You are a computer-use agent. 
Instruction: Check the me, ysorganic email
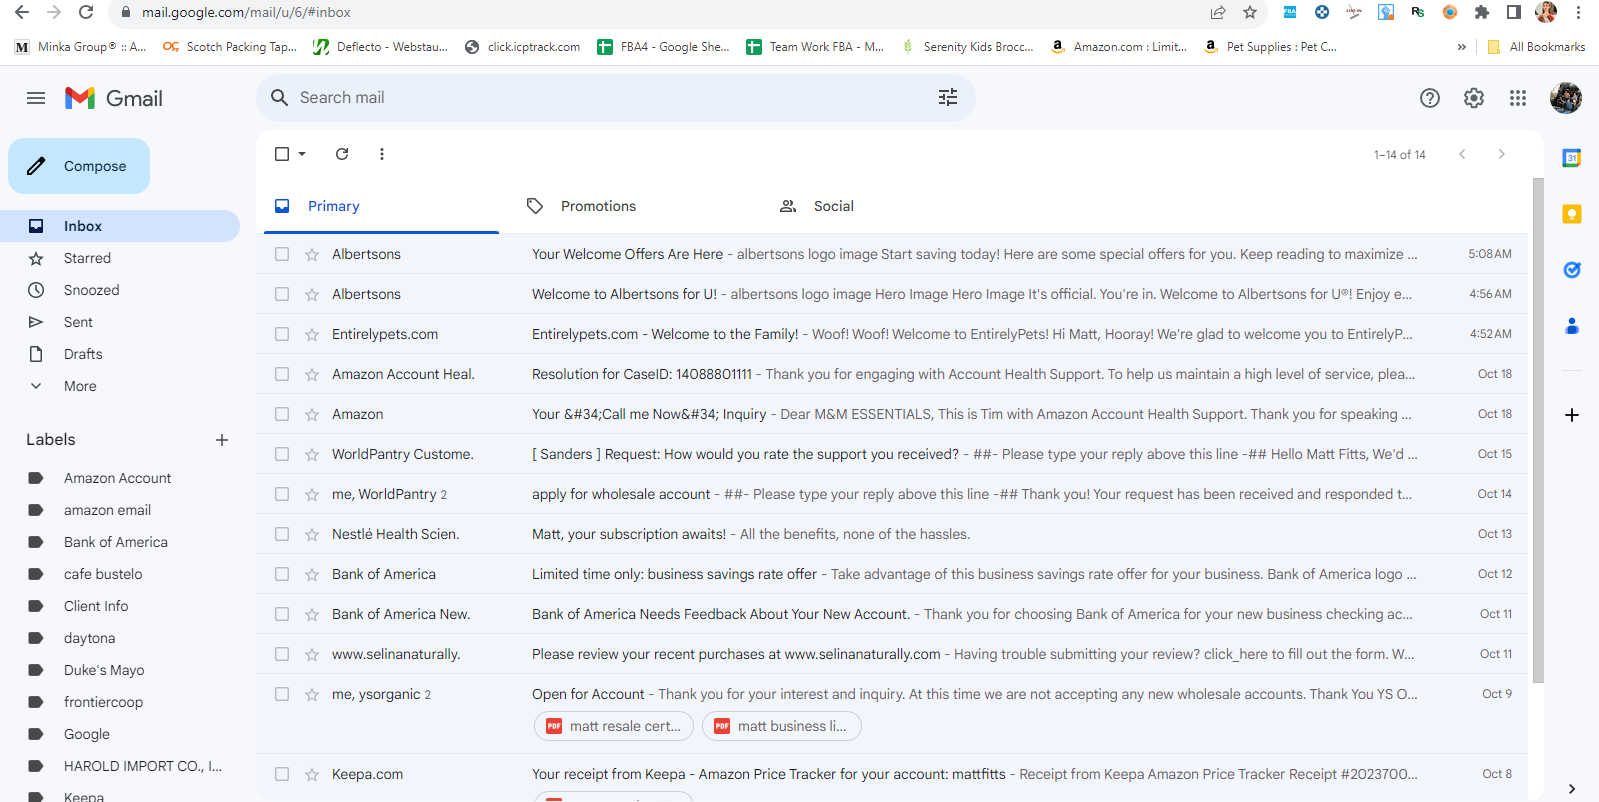pos(282,694)
